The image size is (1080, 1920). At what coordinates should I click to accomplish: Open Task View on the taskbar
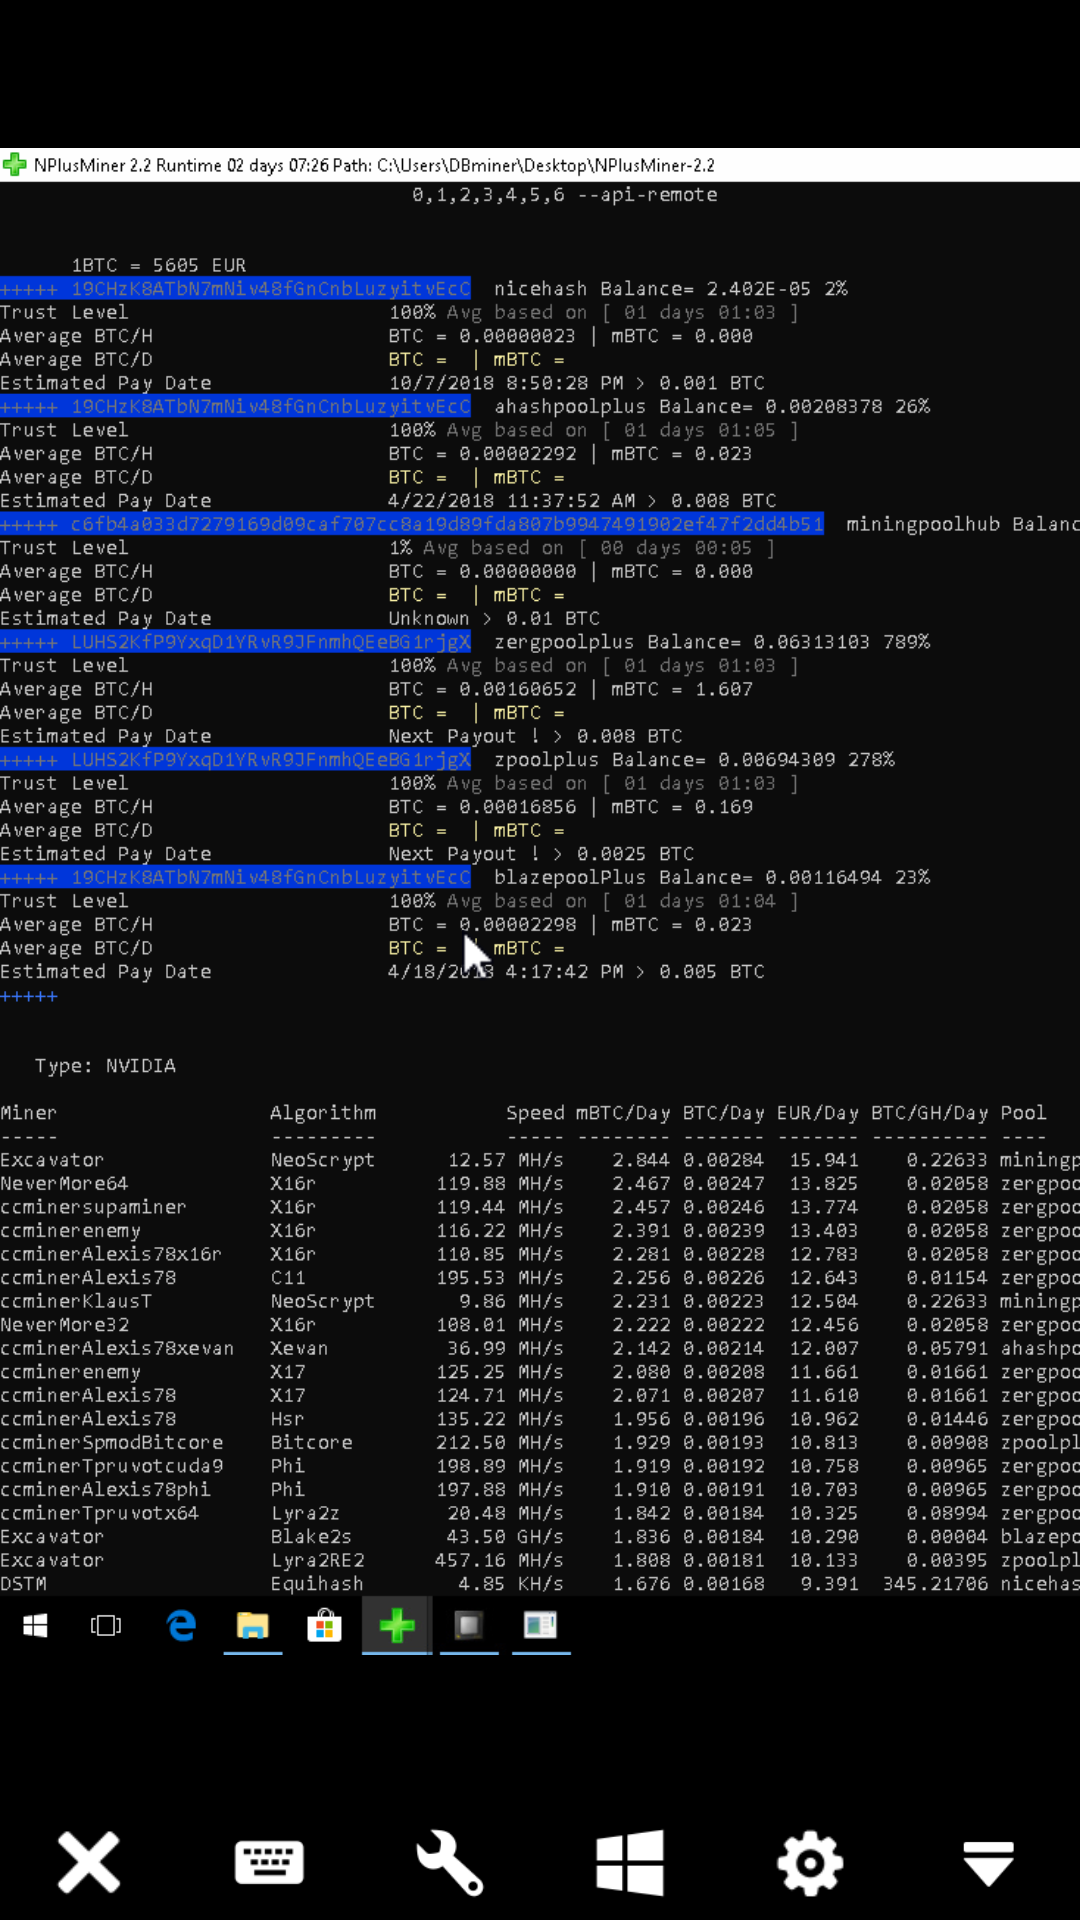(x=106, y=1626)
